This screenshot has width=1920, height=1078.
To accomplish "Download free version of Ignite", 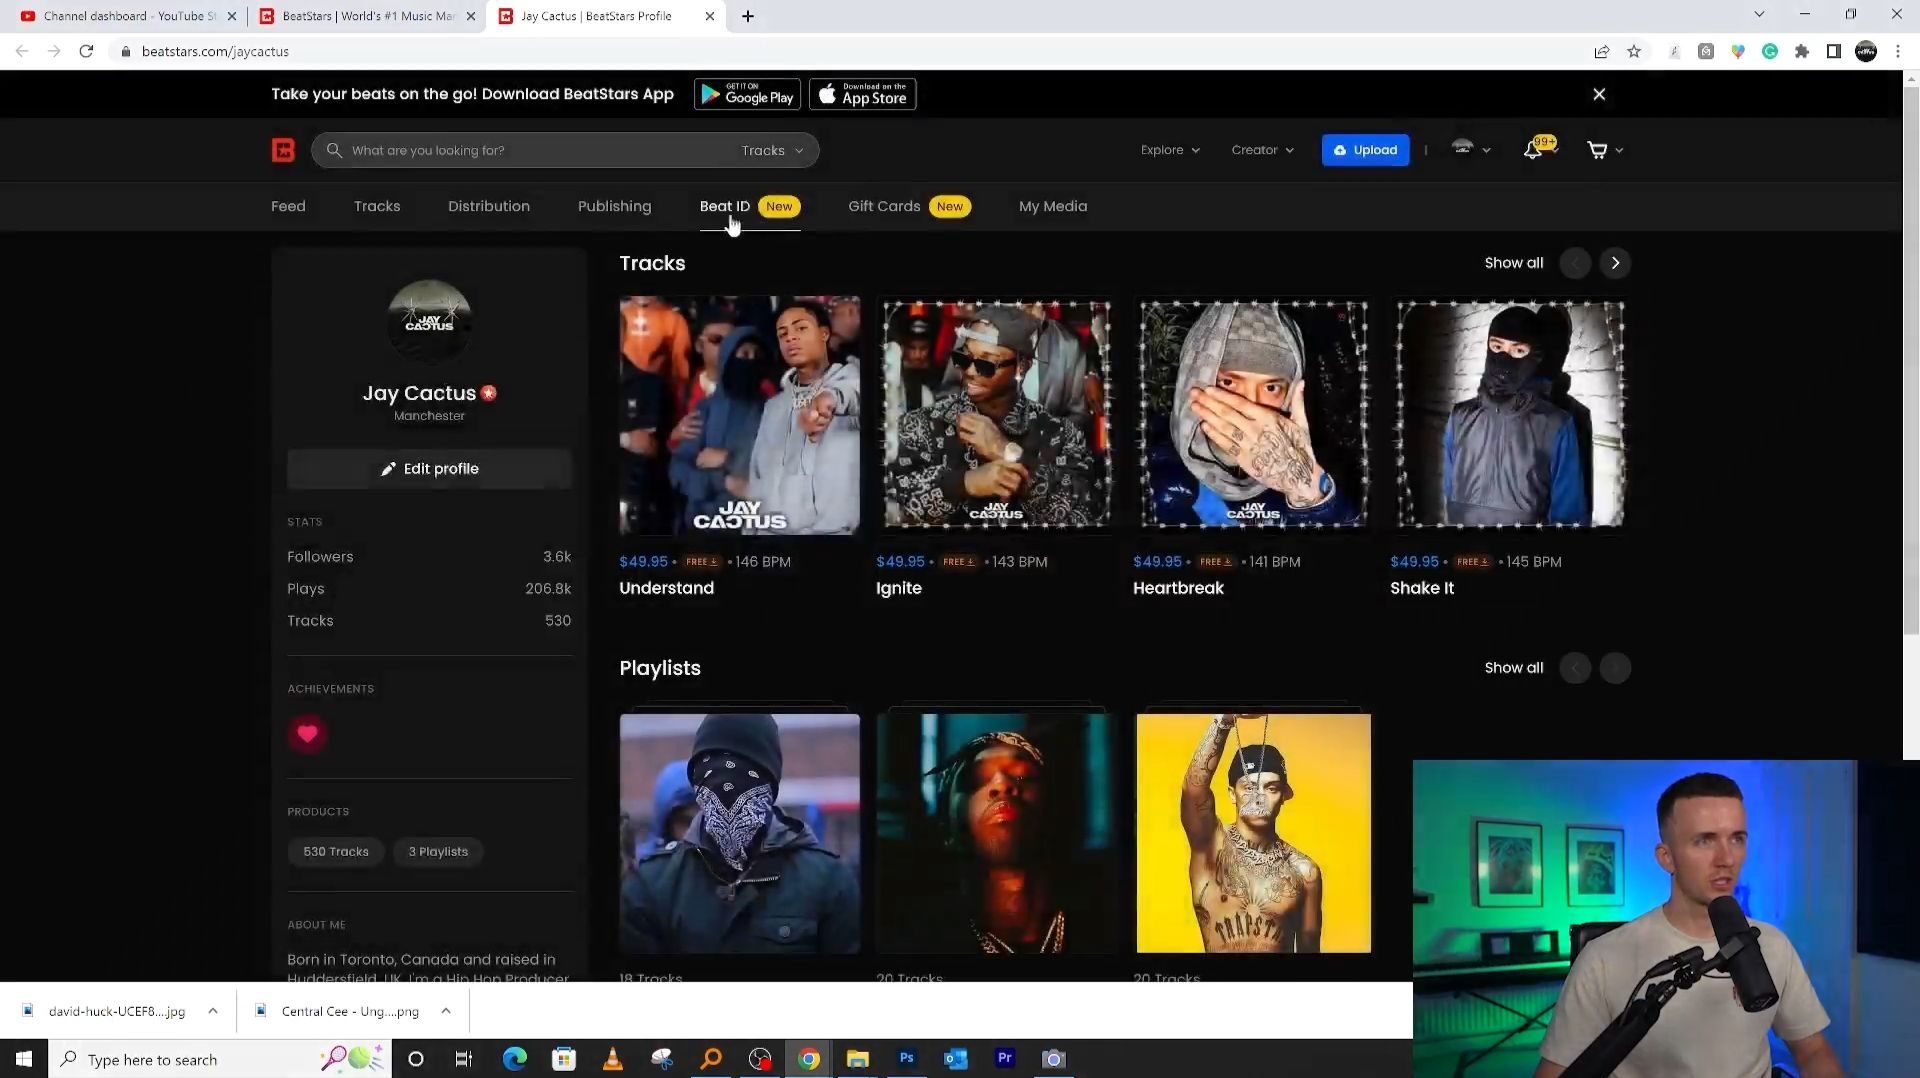I will (958, 562).
